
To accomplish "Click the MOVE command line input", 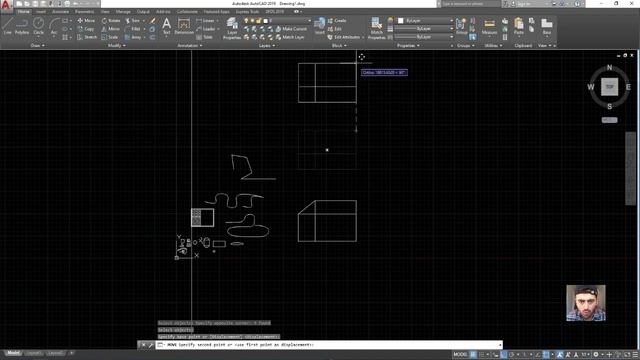I will point(329,345).
